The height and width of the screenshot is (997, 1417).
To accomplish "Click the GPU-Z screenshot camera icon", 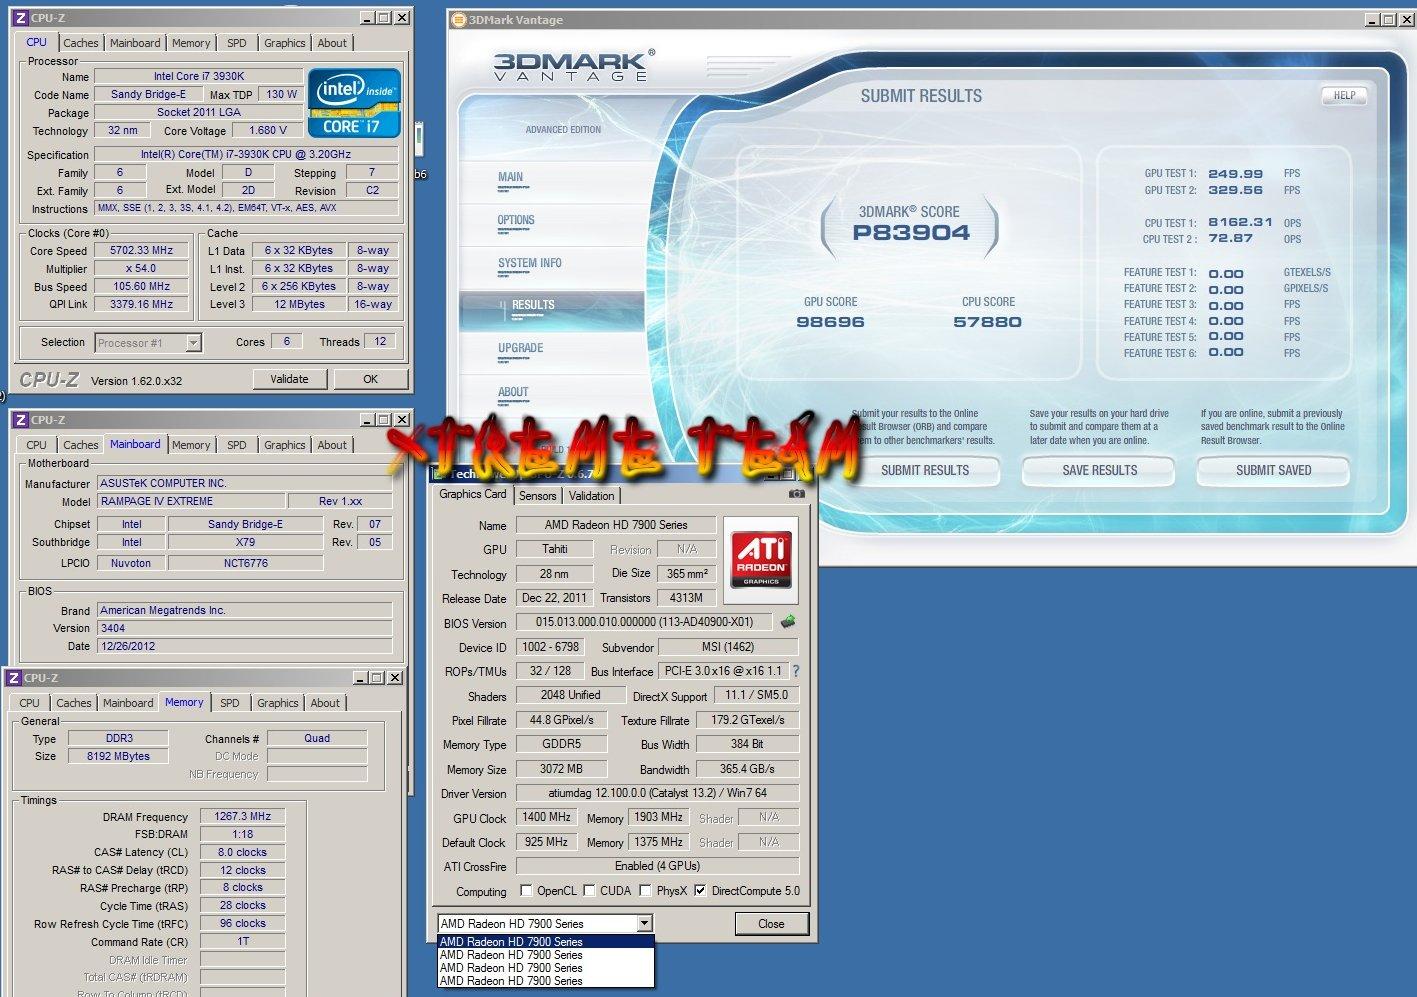I will point(796,494).
